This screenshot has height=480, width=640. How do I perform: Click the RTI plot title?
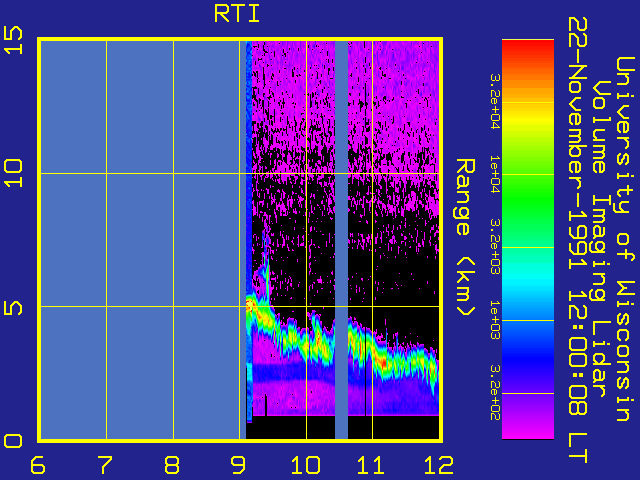click(237, 14)
